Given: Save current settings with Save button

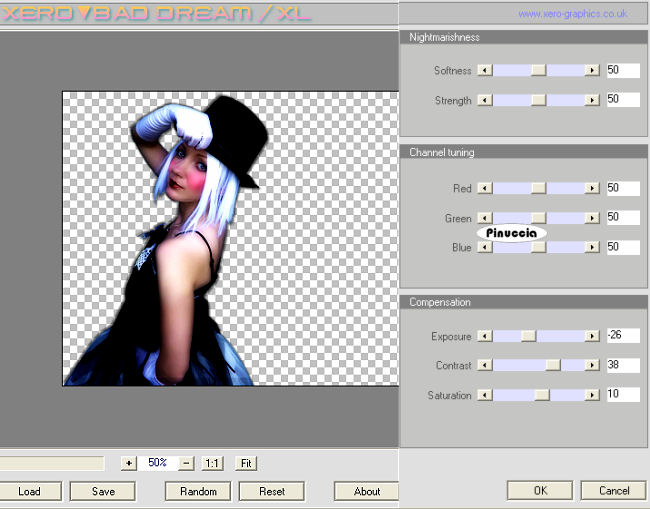Looking at the screenshot, I should [103, 491].
